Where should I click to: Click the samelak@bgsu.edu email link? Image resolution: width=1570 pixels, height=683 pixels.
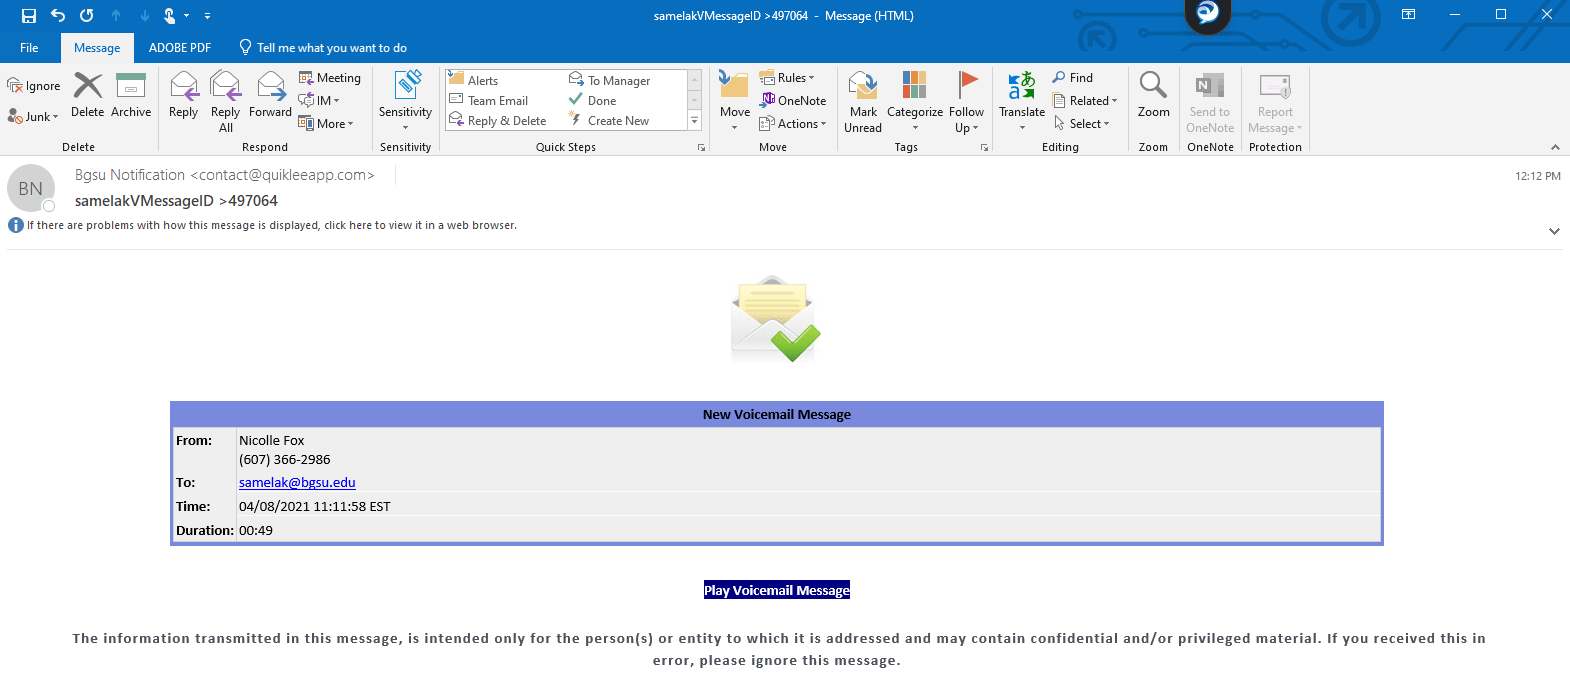(297, 482)
